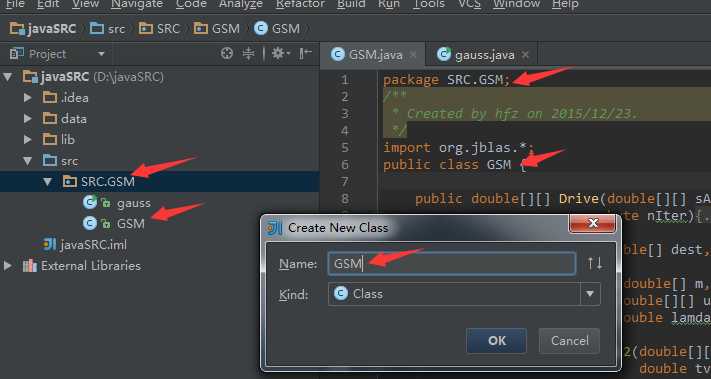Open the Navigate menu
The image size is (711, 379).
(x=137, y=4)
